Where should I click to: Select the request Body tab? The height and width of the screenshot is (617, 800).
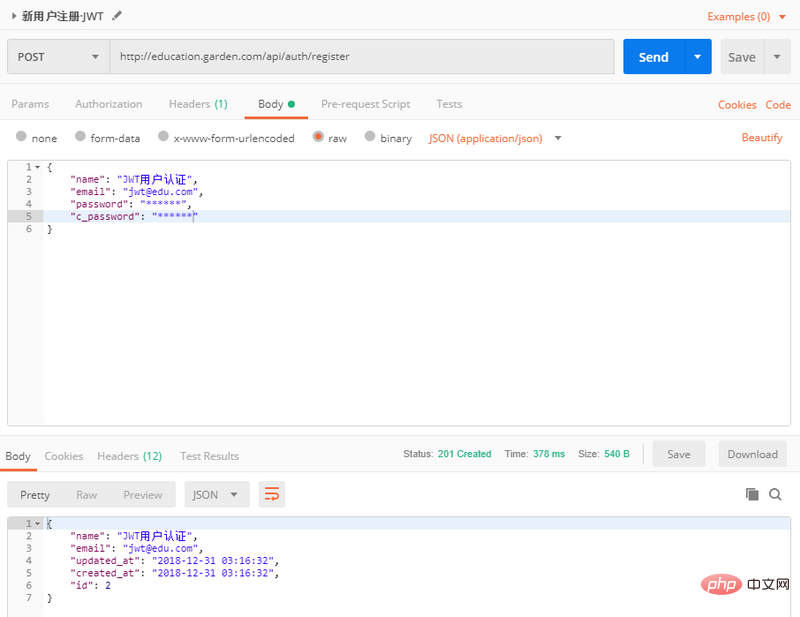[276, 104]
